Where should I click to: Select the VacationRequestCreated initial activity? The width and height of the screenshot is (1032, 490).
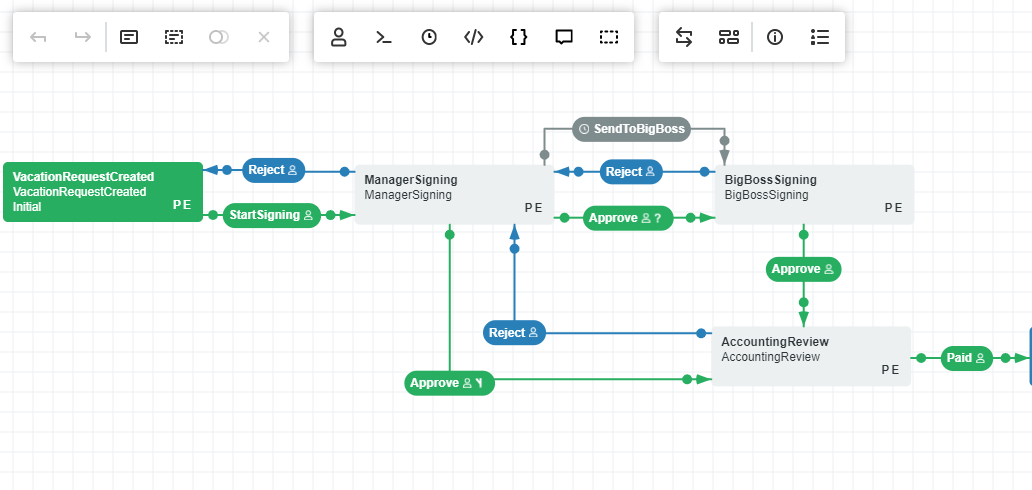click(103, 192)
